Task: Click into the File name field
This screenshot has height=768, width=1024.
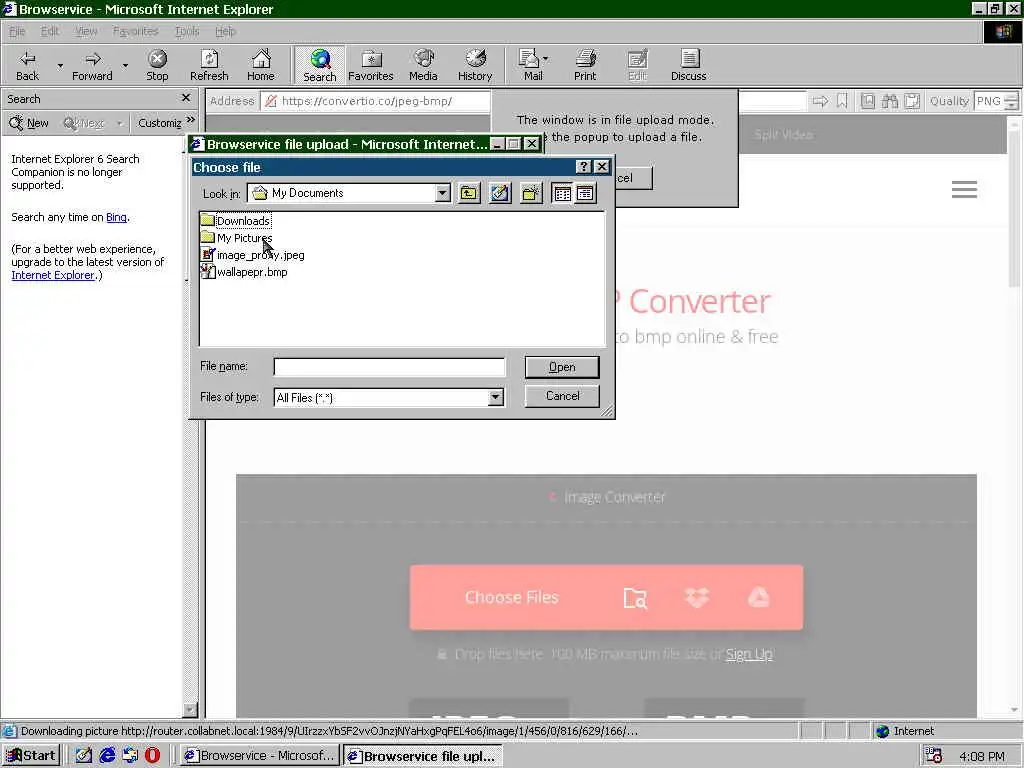Action: click(x=389, y=367)
